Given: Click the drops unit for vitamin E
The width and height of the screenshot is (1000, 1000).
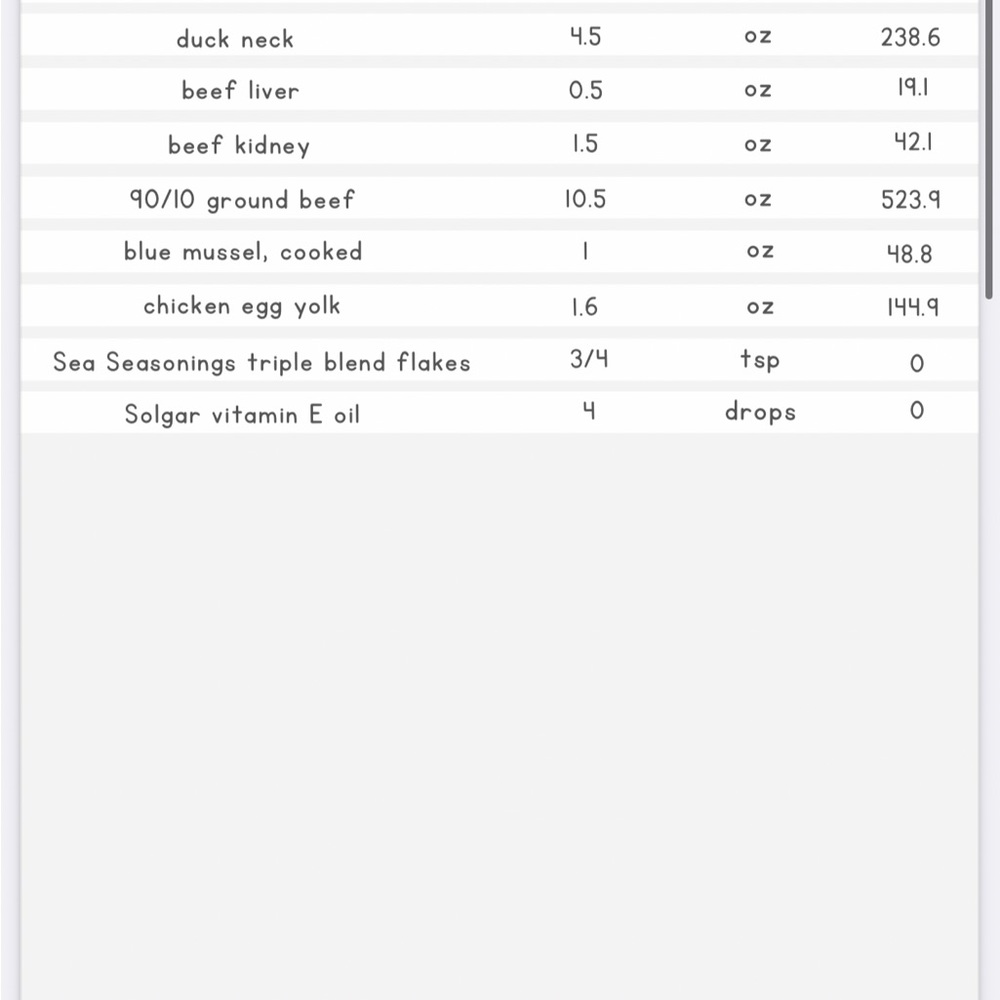Looking at the screenshot, I should [760, 412].
